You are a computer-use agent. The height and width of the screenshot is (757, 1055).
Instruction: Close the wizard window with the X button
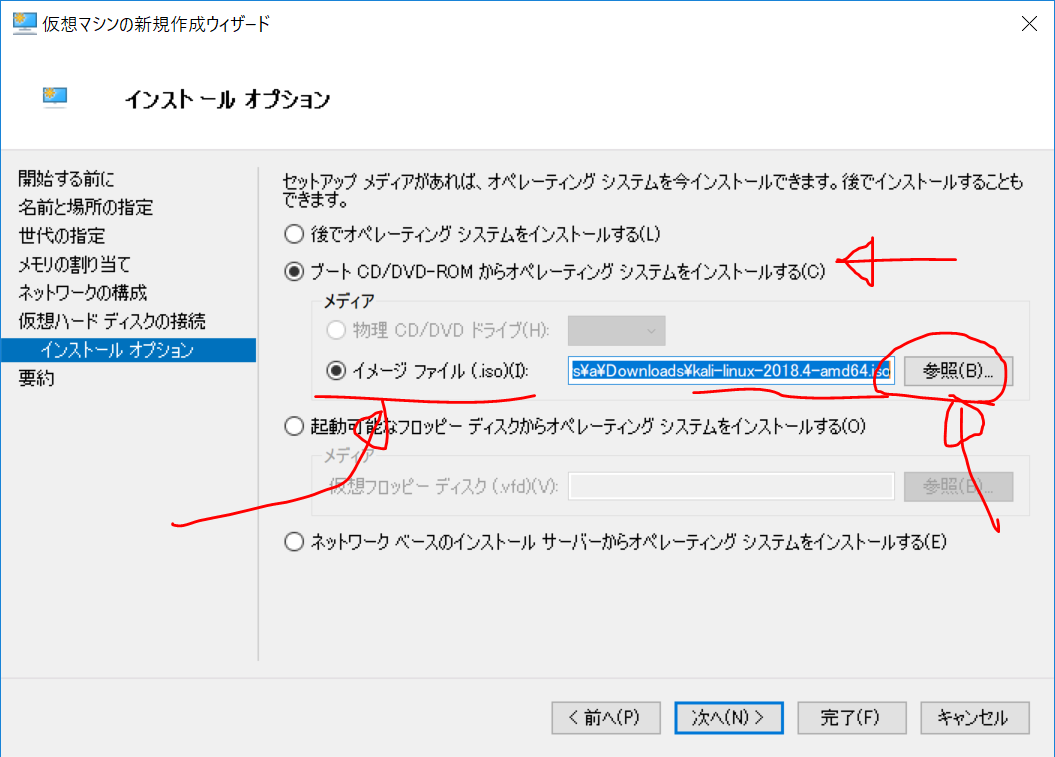pos(1028,24)
